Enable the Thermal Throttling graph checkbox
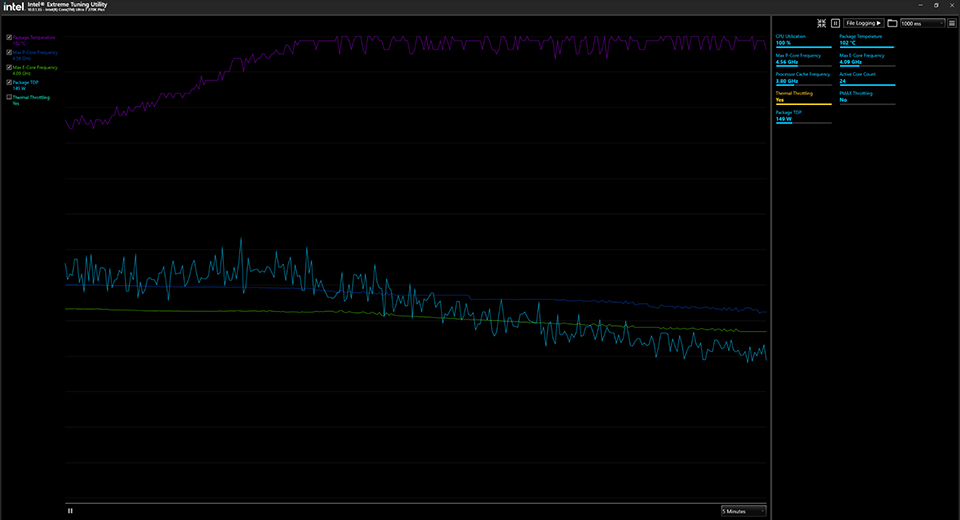The width and height of the screenshot is (960, 520). [x=9, y=97]
